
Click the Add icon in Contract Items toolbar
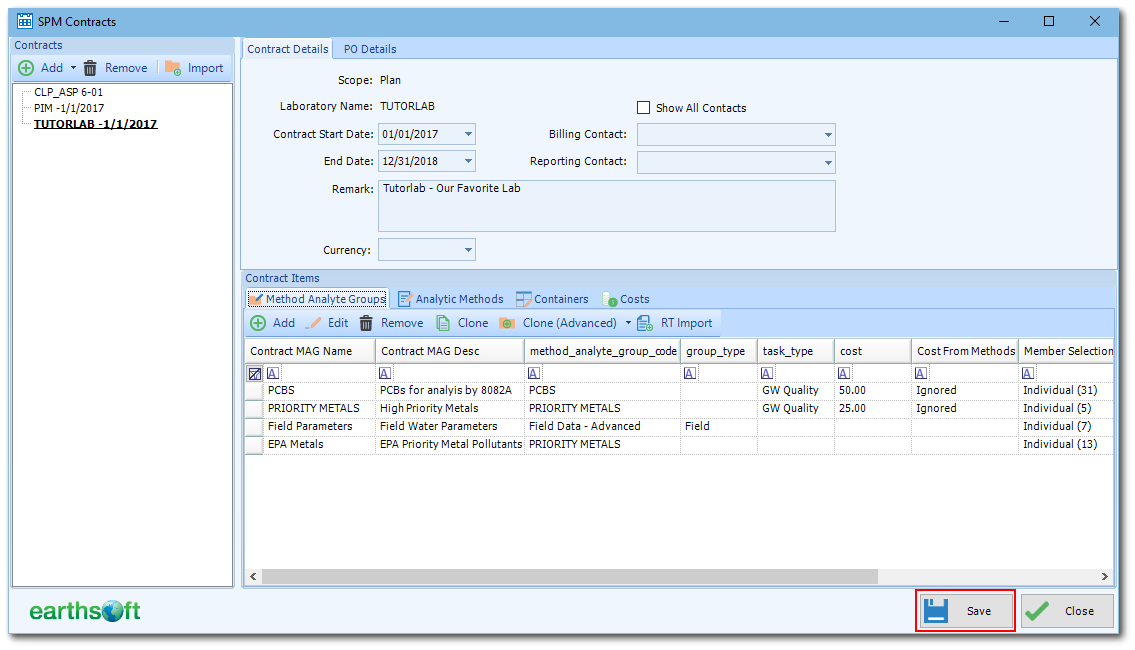pos(258,323)
